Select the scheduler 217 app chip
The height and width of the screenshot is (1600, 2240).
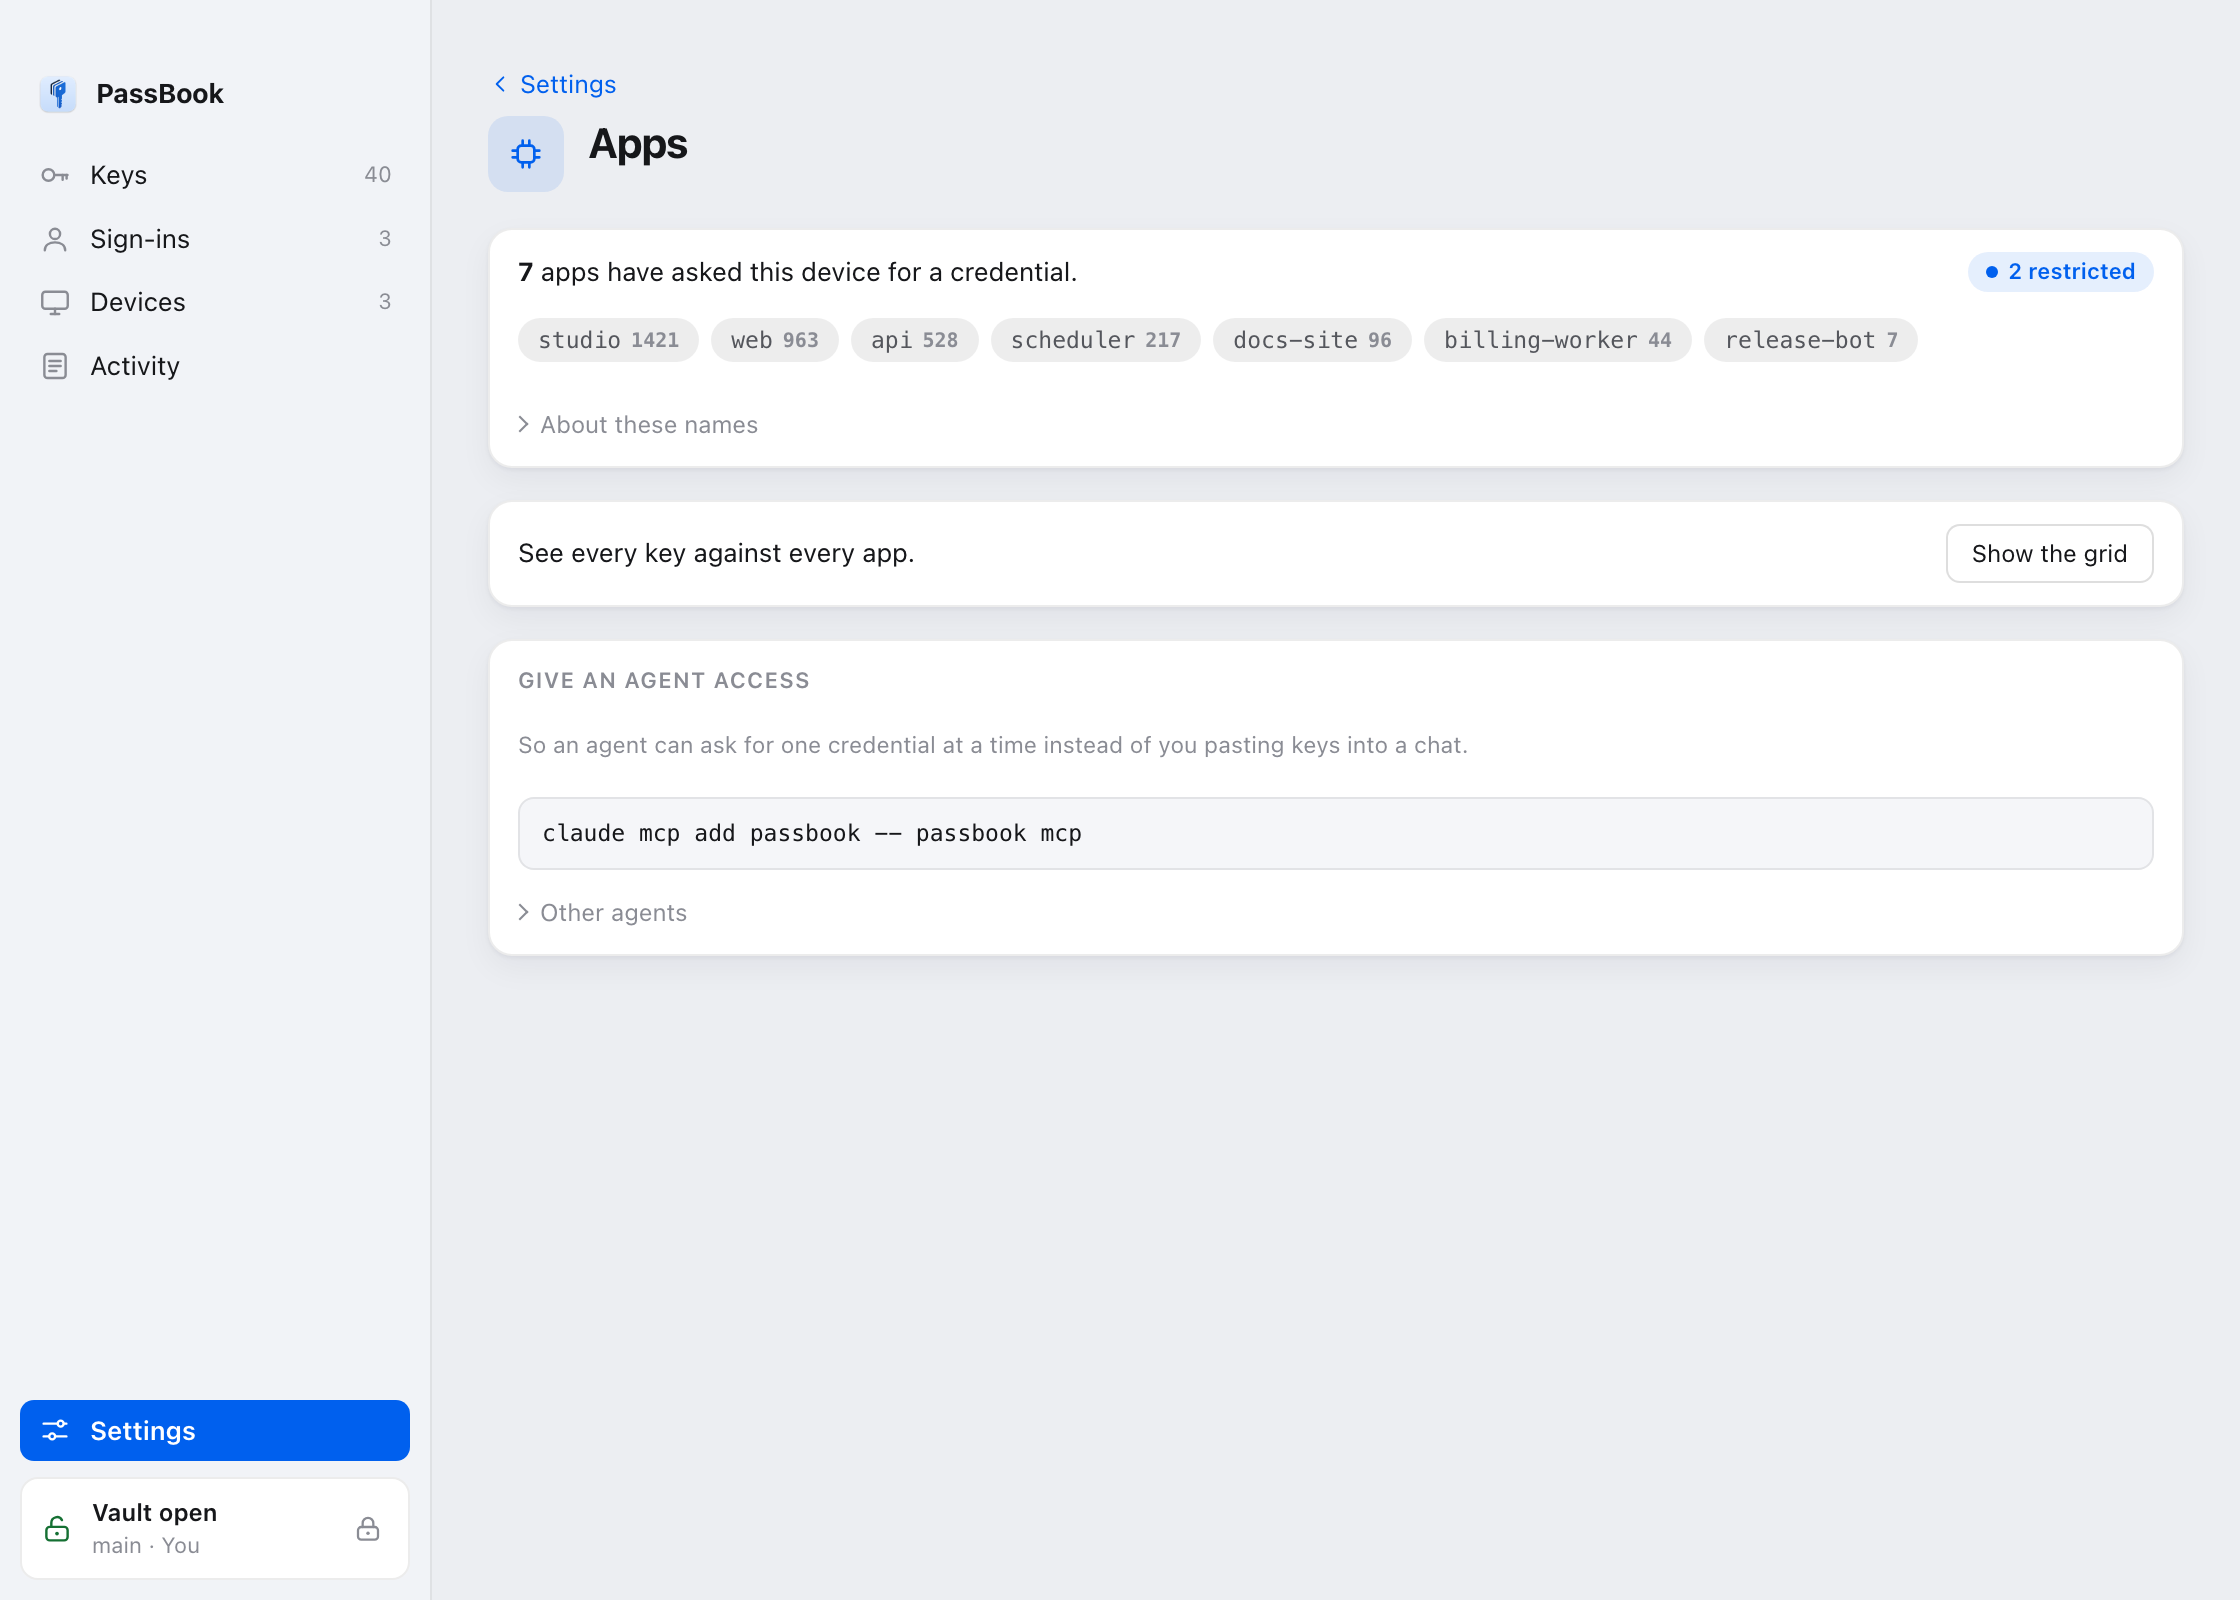[x=1095, y=340]
